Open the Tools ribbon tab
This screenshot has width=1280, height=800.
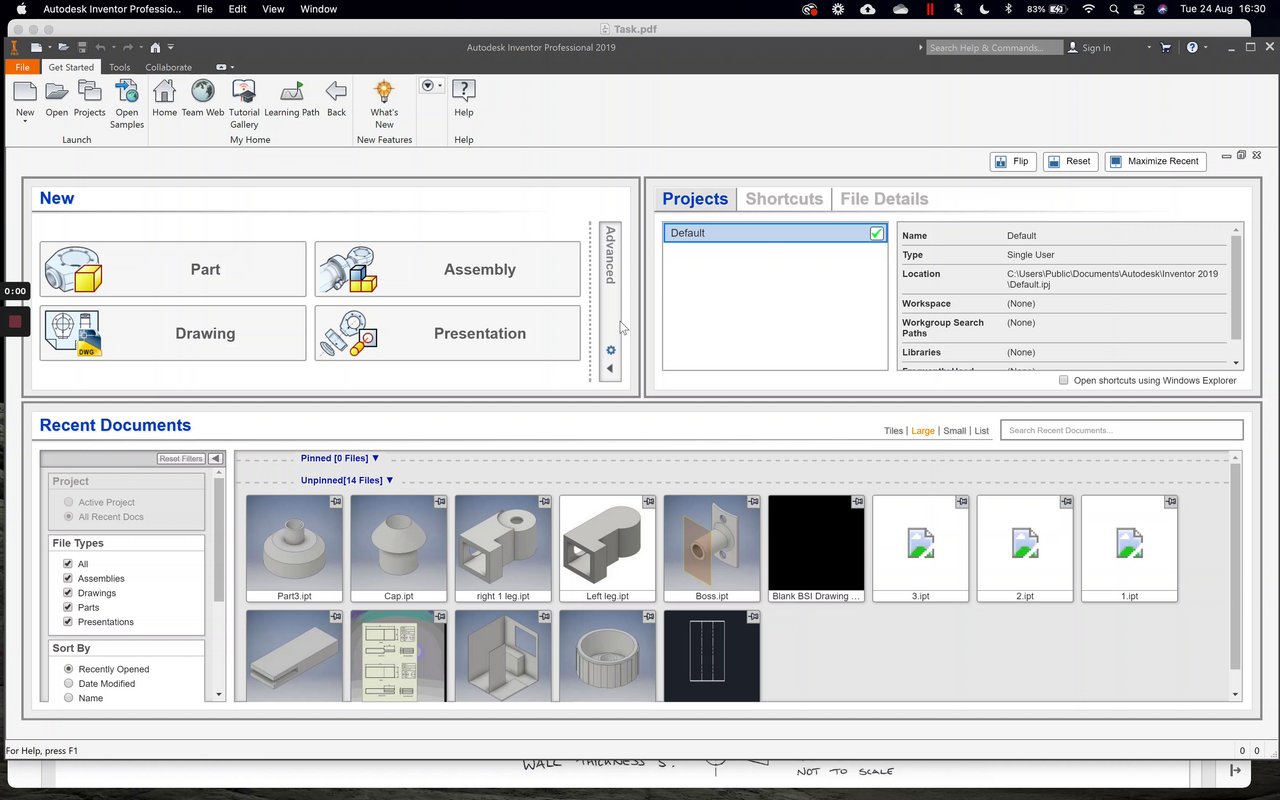(x=119, y=67)
